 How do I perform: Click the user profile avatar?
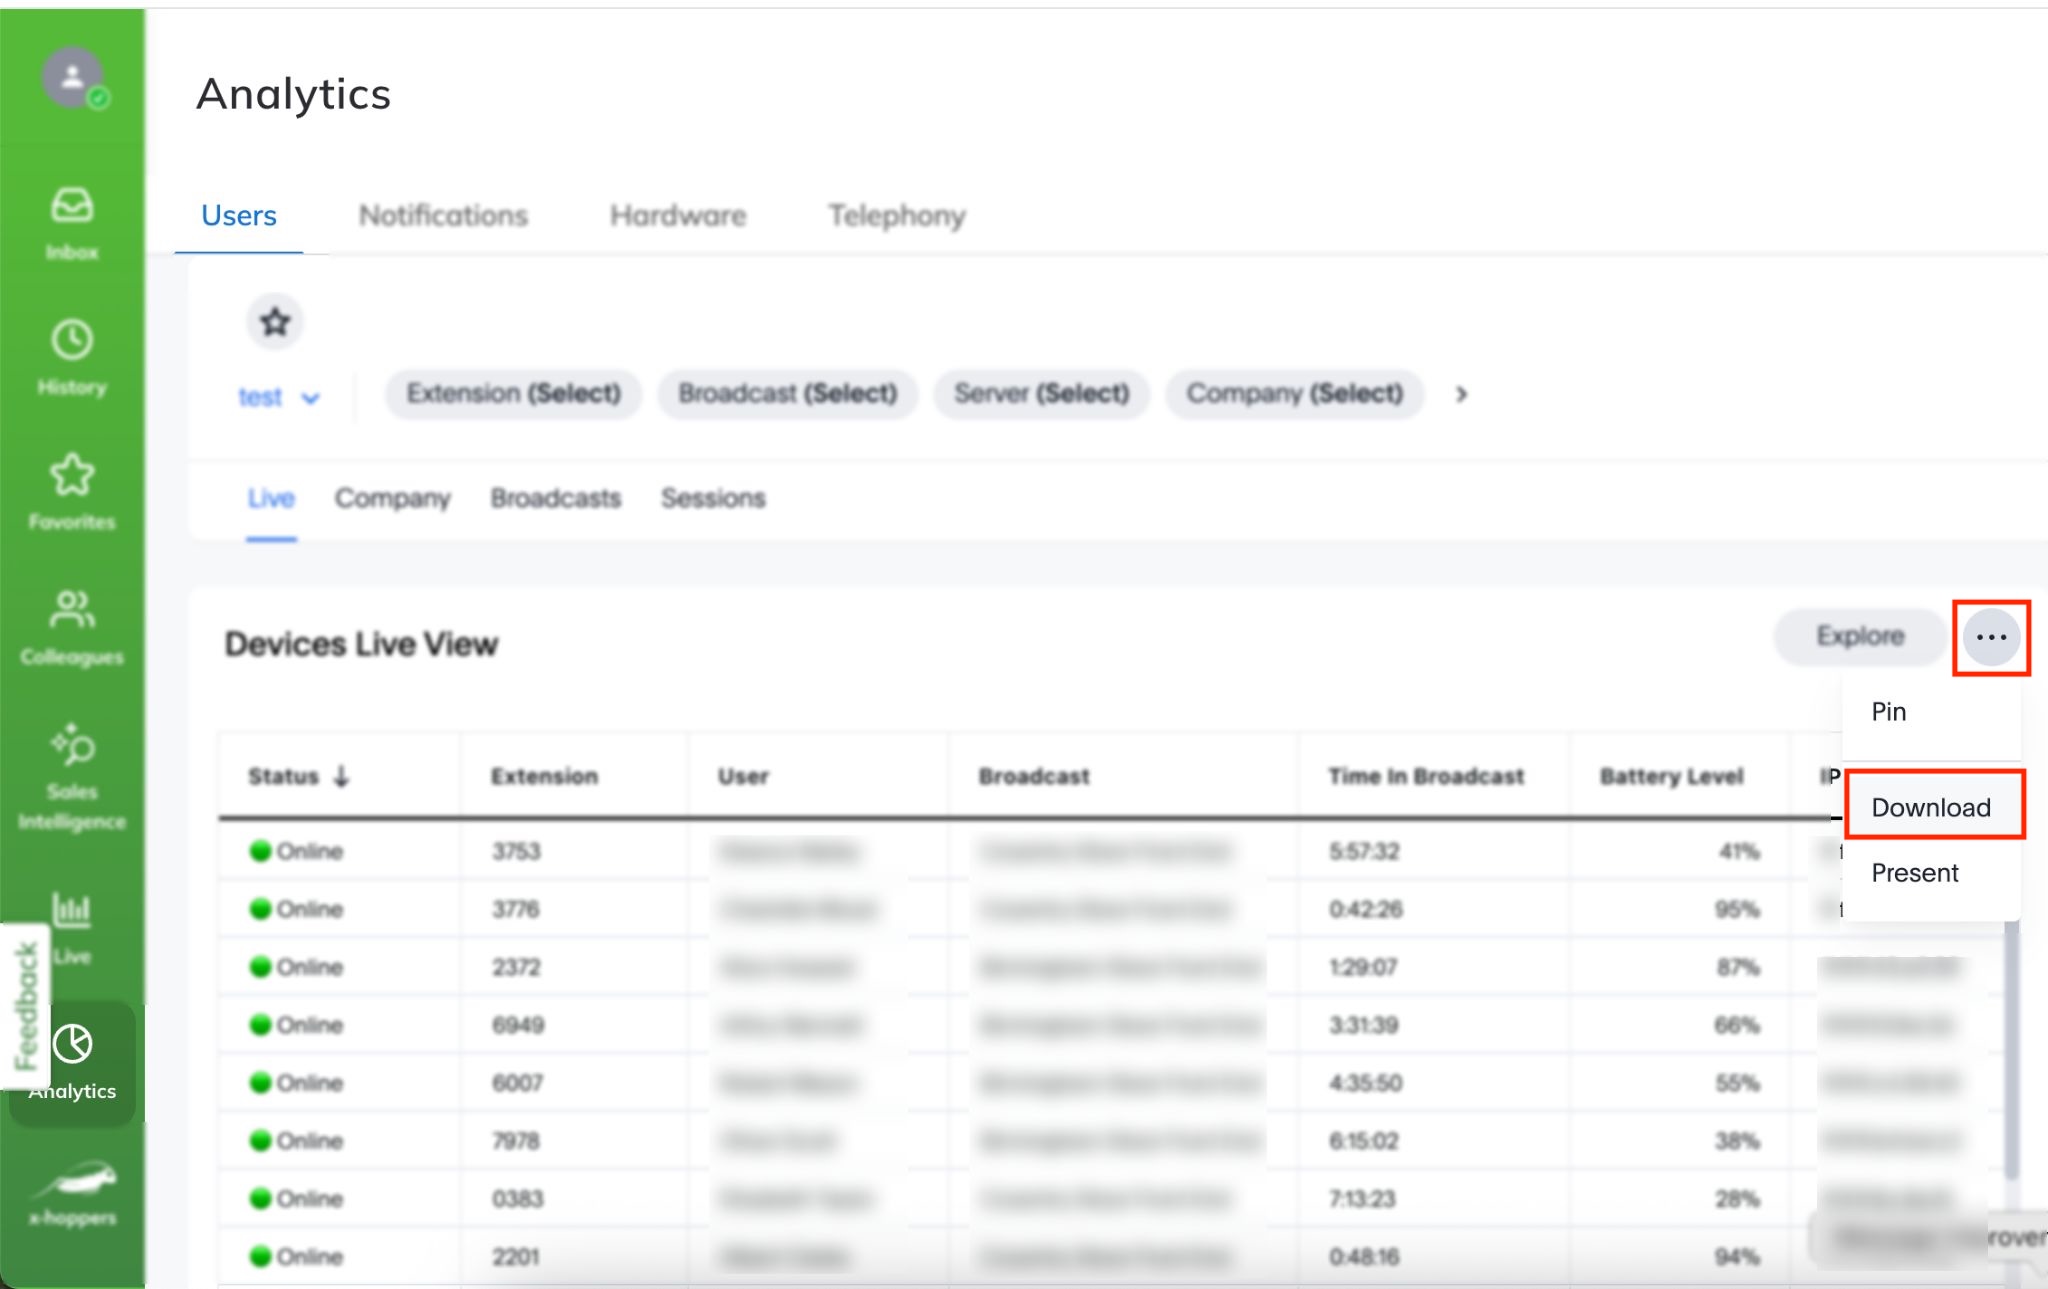pos(73,78)
